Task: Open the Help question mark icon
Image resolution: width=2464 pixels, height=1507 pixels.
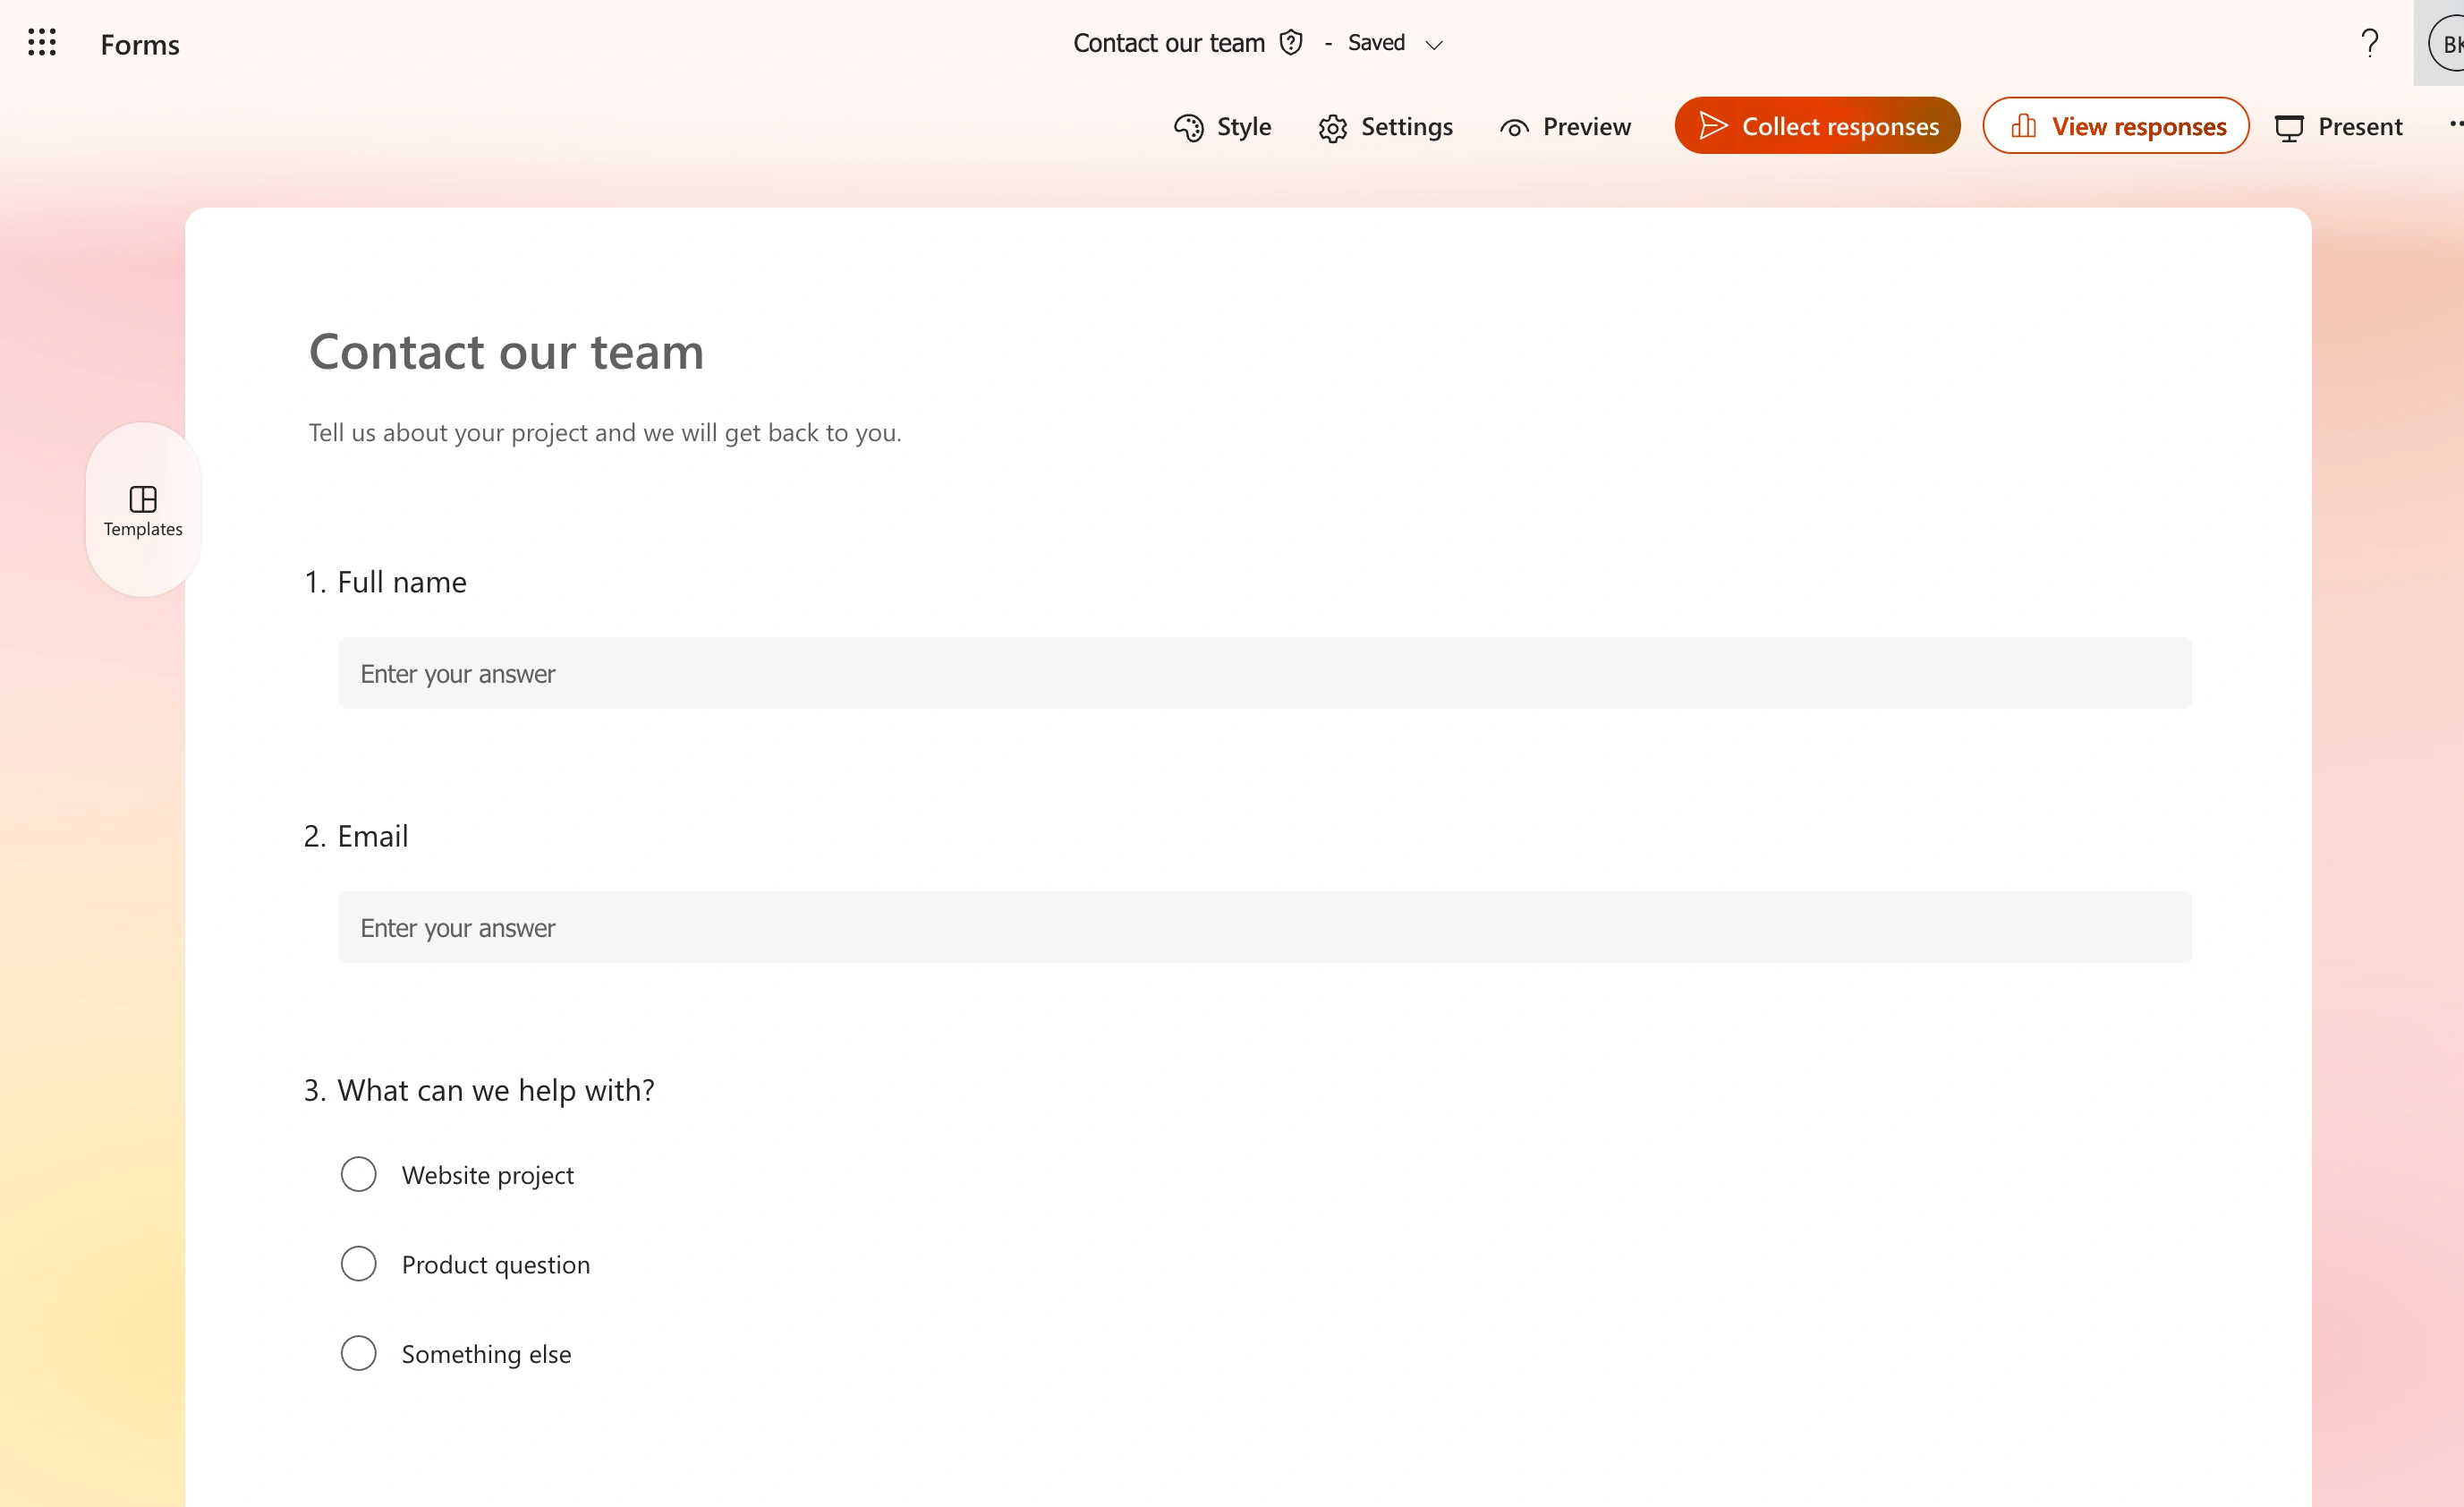Action: coord(2369,43)
